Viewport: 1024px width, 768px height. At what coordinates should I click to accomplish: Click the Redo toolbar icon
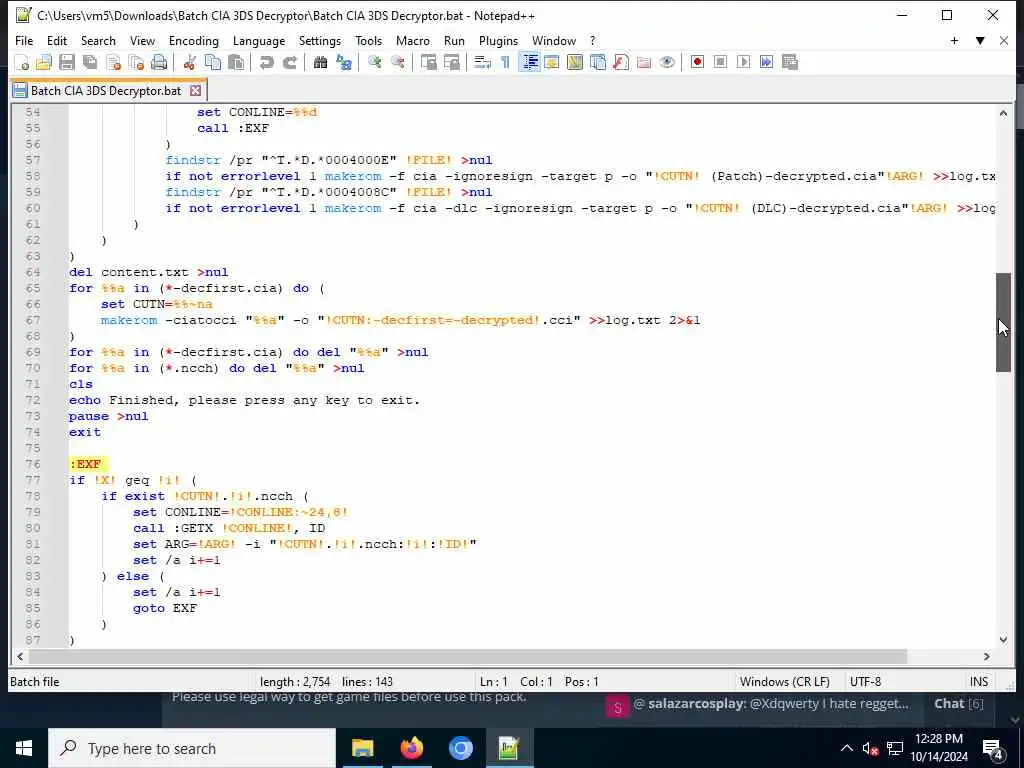(x=289, y=62)
